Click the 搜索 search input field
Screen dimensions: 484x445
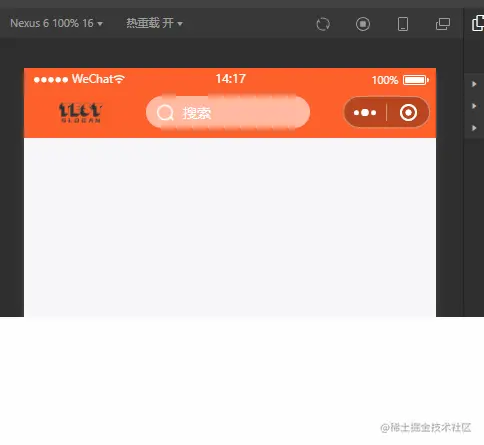coord(228,113)
